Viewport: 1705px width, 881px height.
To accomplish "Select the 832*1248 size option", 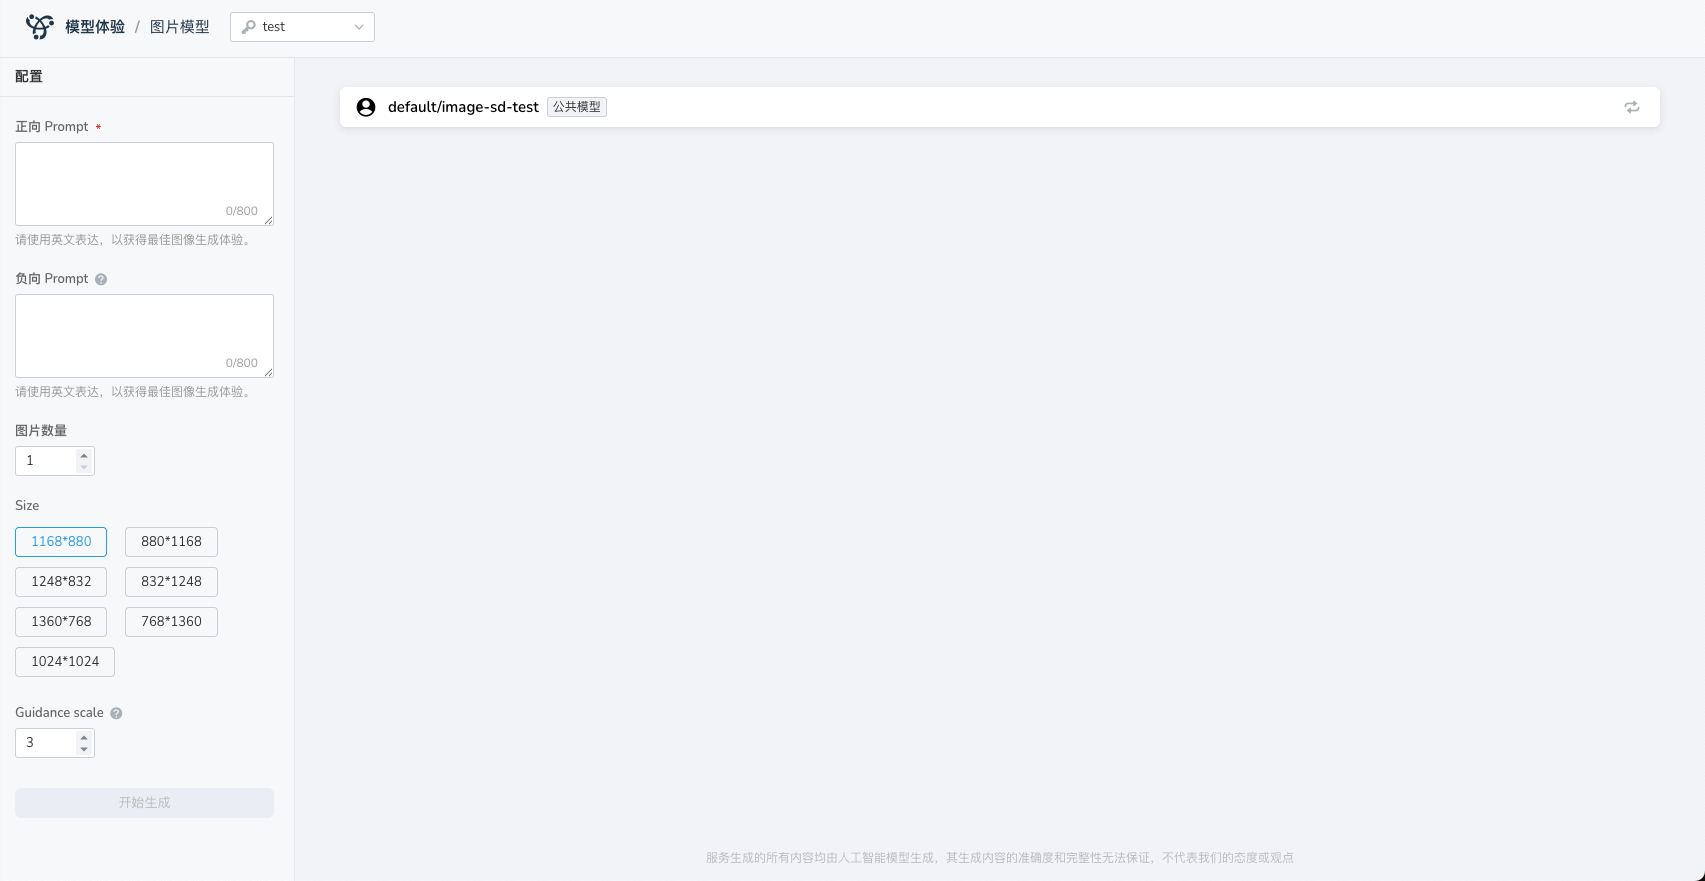I will coord(171,581).
